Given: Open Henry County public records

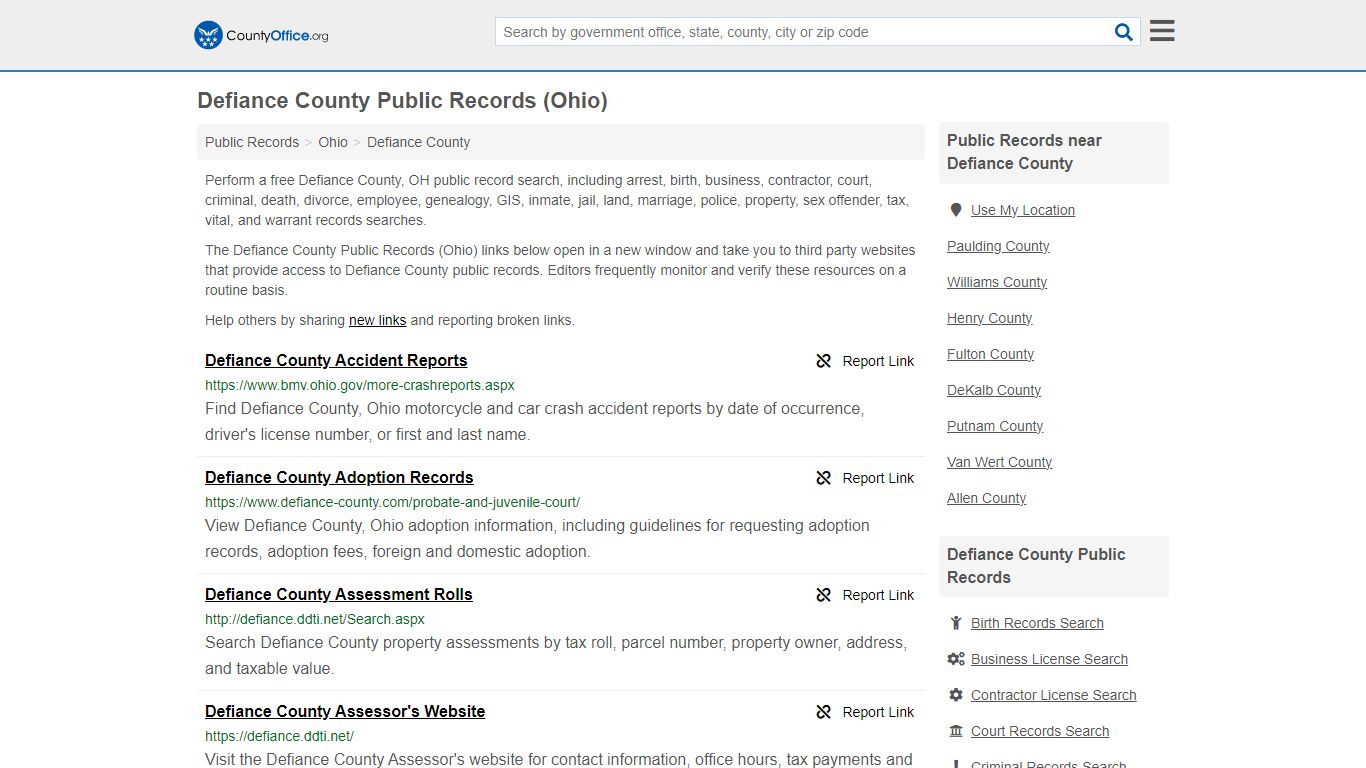Looking at the screenshot, I should click(990, 318).
